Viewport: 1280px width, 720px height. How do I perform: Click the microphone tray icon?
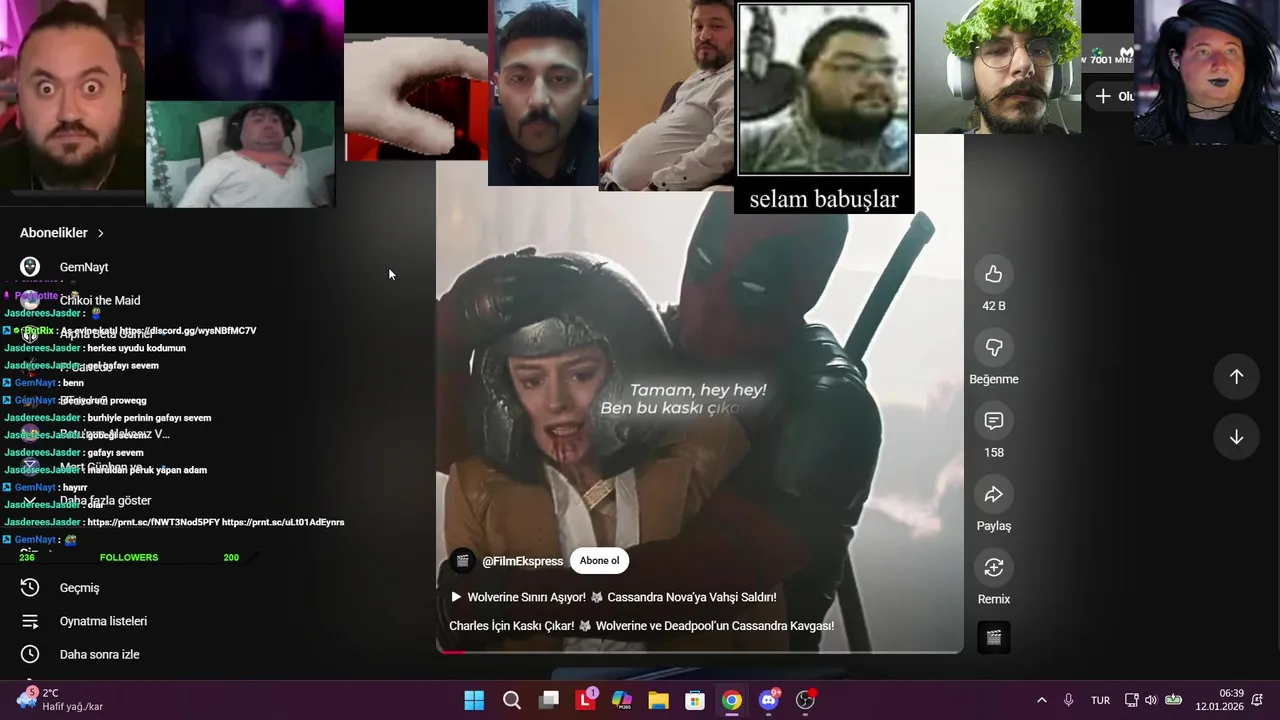1069,700
